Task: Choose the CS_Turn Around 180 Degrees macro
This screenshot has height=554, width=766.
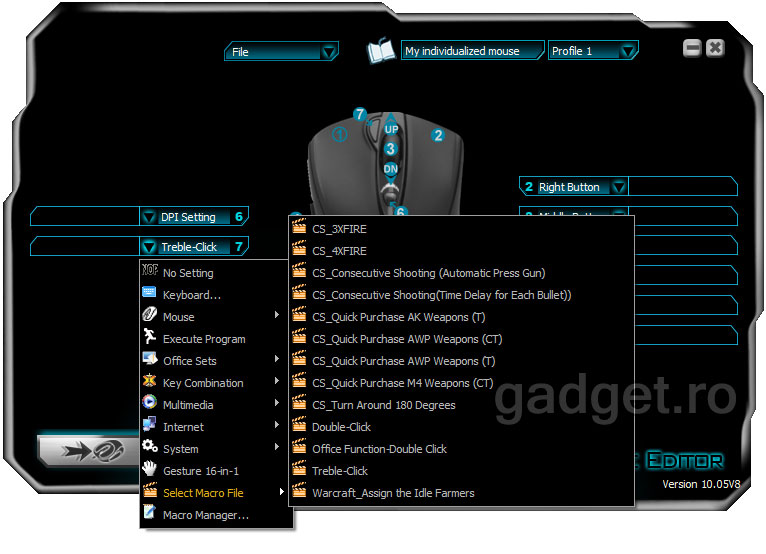Action: click(383, 405)
